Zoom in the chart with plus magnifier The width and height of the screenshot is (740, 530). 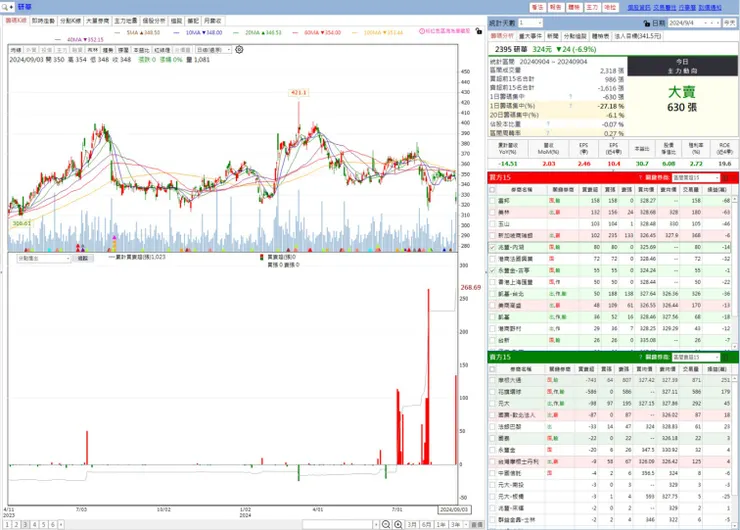[398, 524]
